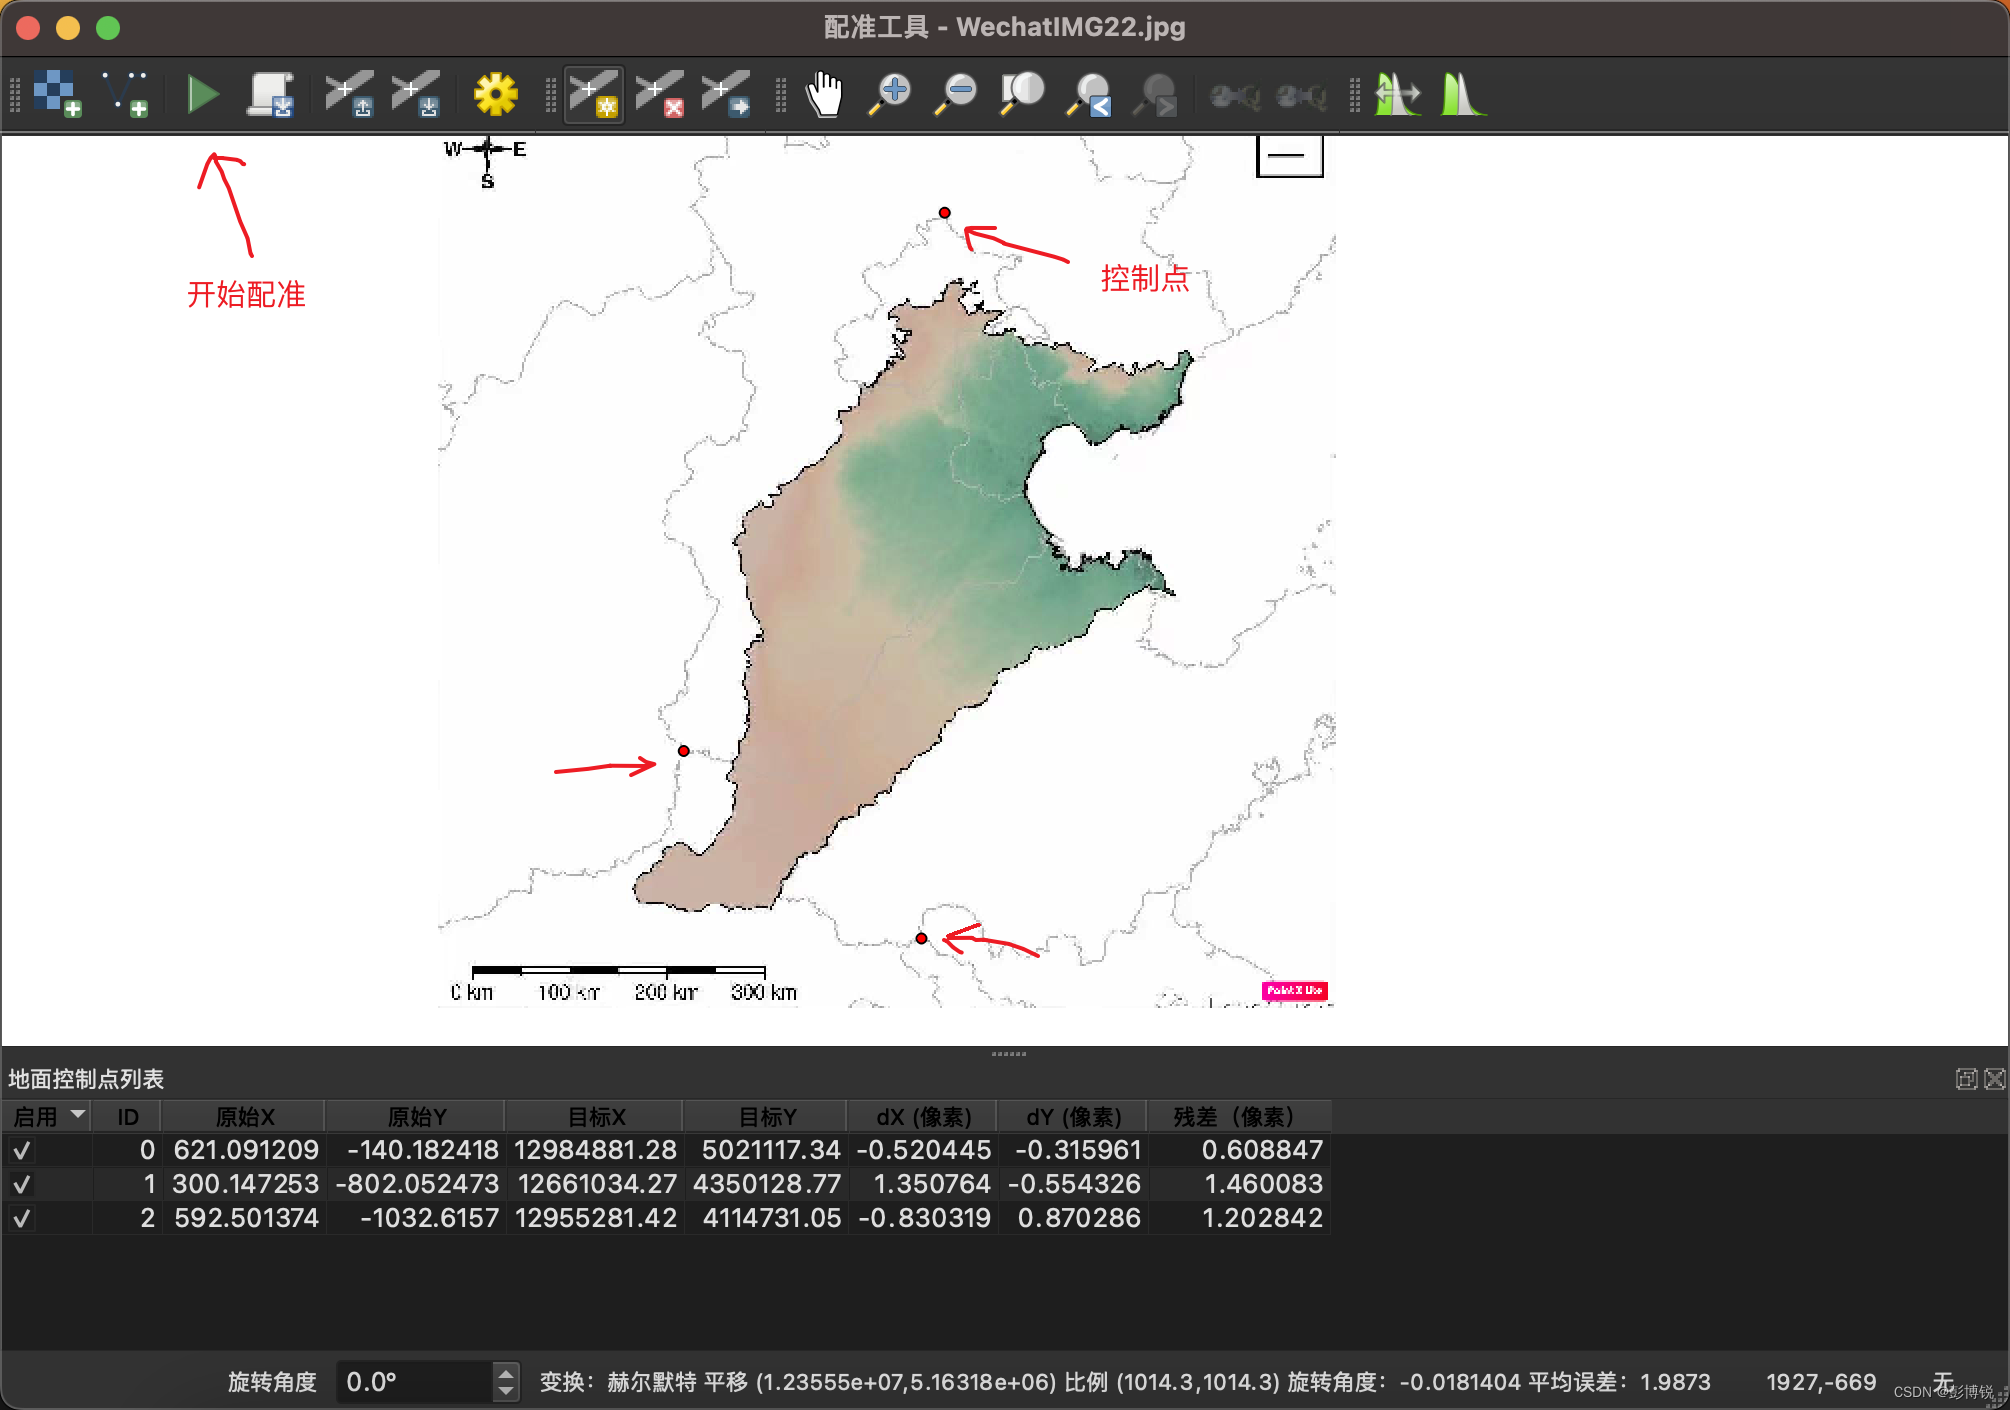This screenshot has height=1410, width=2010.
Task: Save GCP points to file
Action: click(x=415, y=94)
